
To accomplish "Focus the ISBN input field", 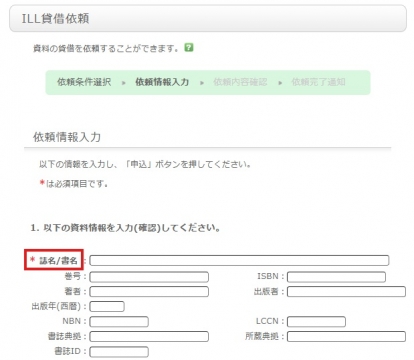I will tap(336, 277).
